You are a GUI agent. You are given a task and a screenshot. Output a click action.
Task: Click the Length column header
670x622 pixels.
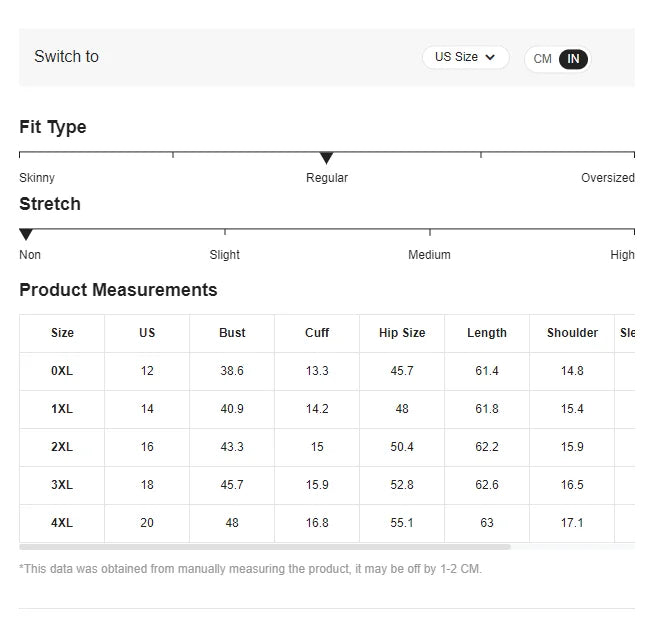click(x=487, y=333)
